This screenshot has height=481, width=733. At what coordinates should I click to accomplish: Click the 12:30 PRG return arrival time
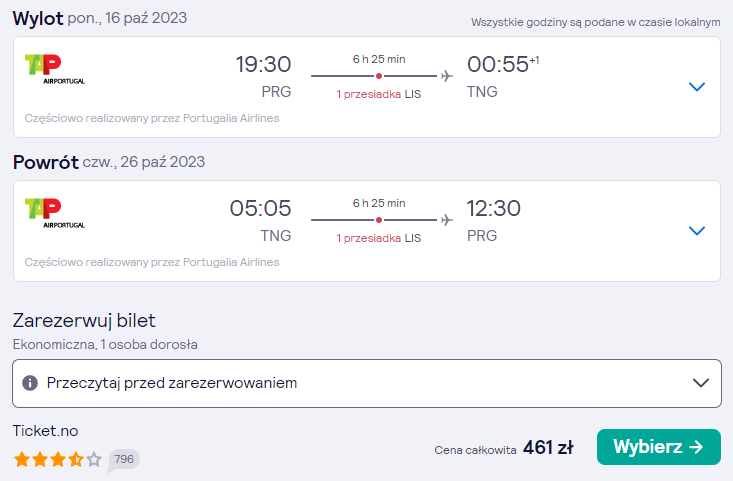[x=494, y=220]
